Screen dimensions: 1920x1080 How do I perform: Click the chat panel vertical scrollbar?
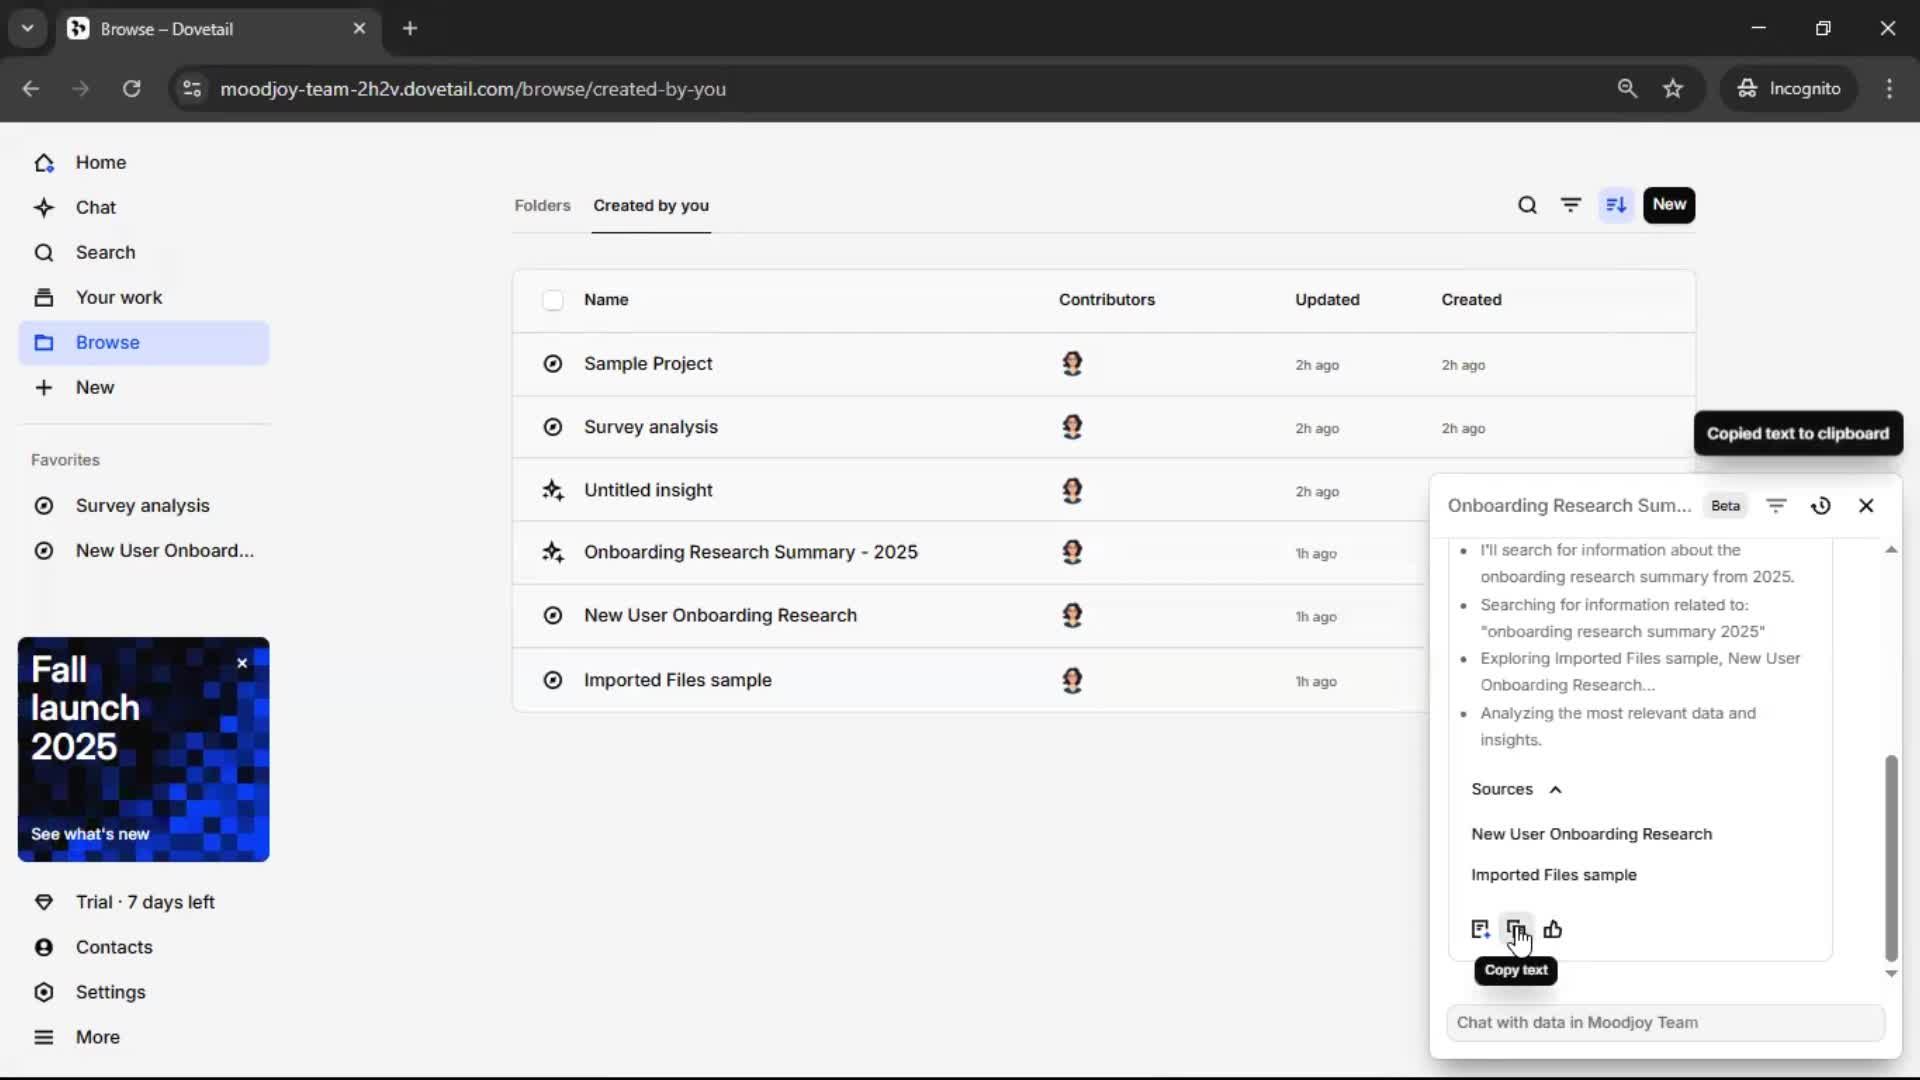1890,858
